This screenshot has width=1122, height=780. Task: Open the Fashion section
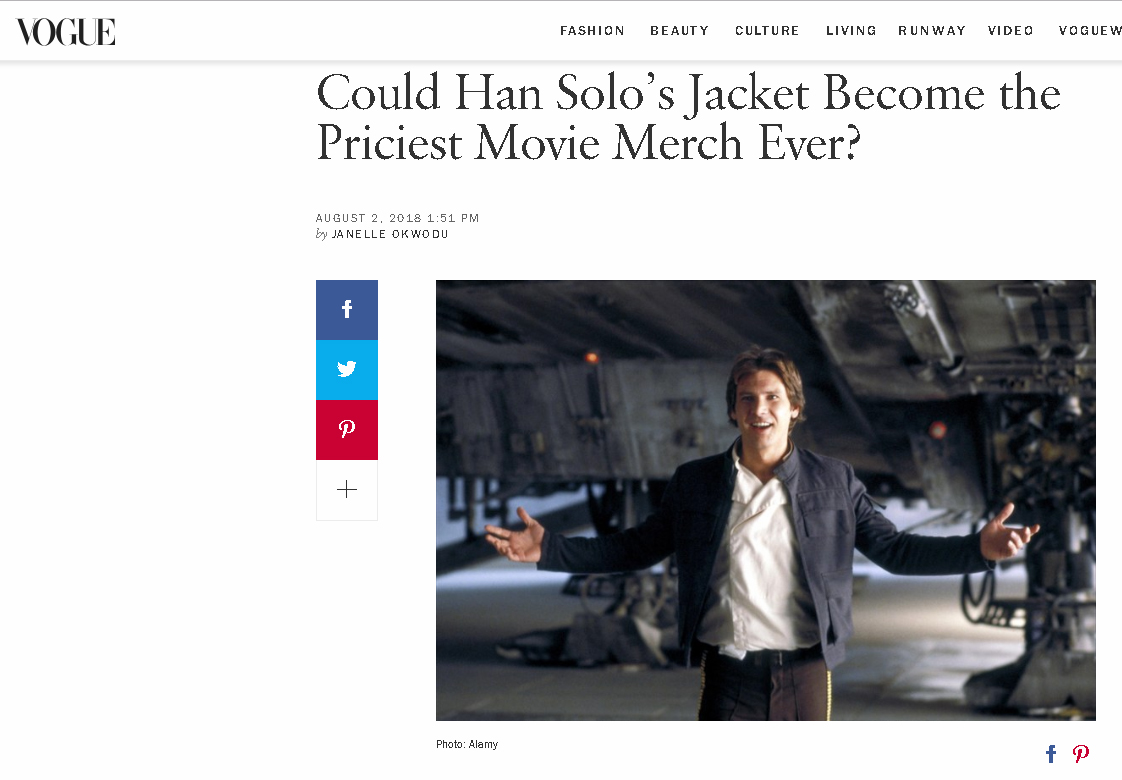592,31
